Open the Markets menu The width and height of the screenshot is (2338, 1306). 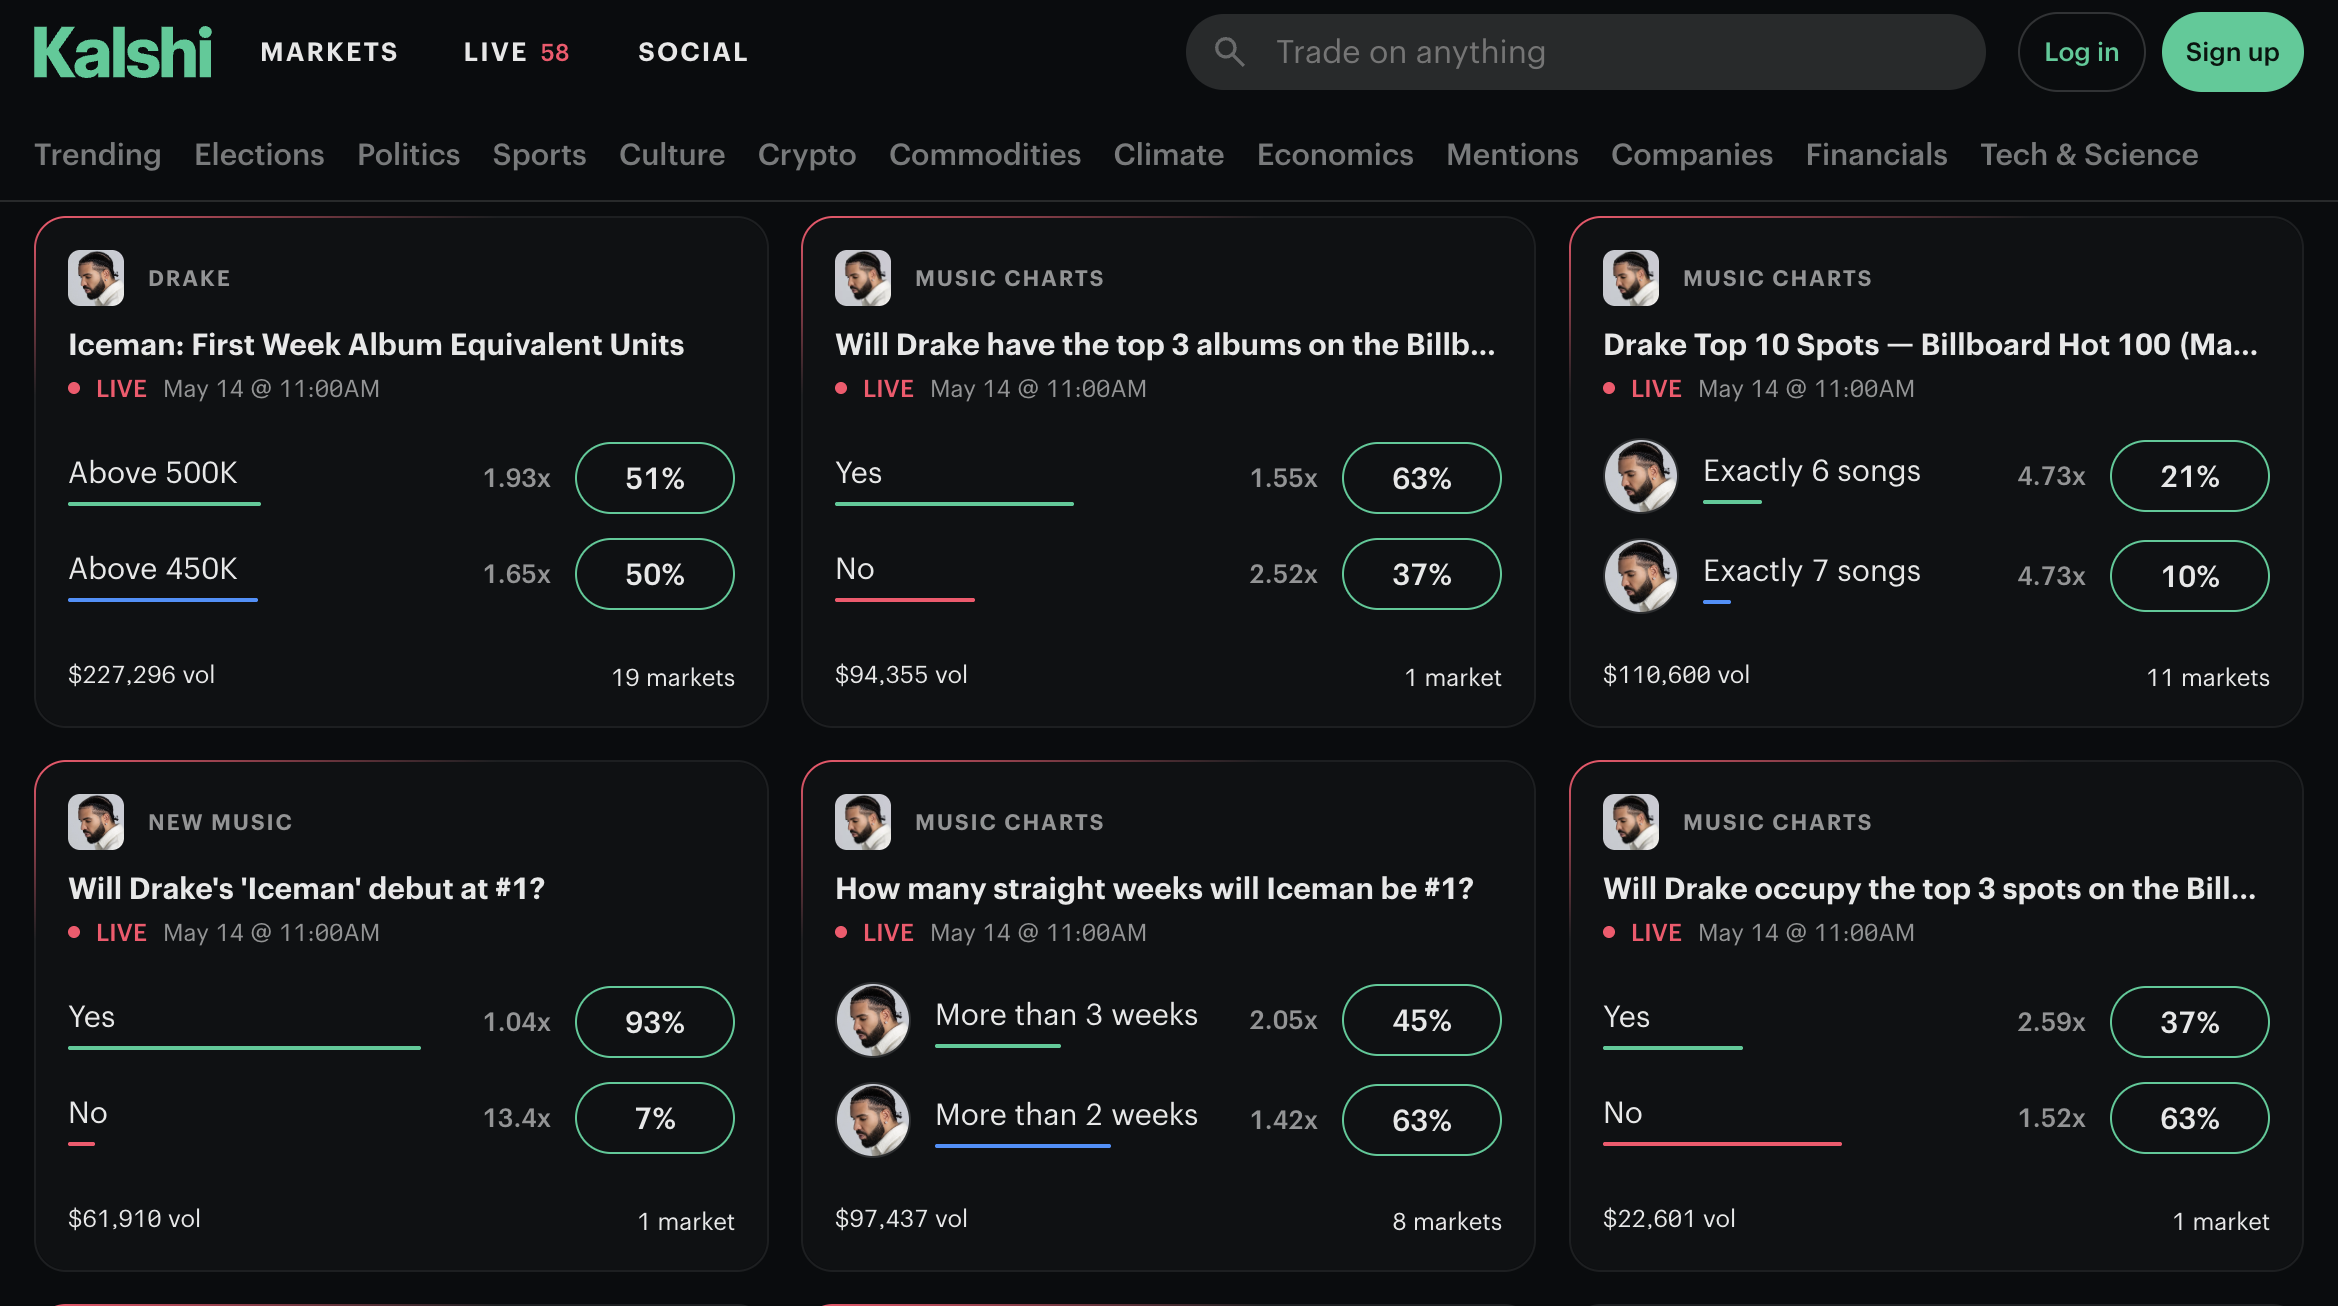329,52
